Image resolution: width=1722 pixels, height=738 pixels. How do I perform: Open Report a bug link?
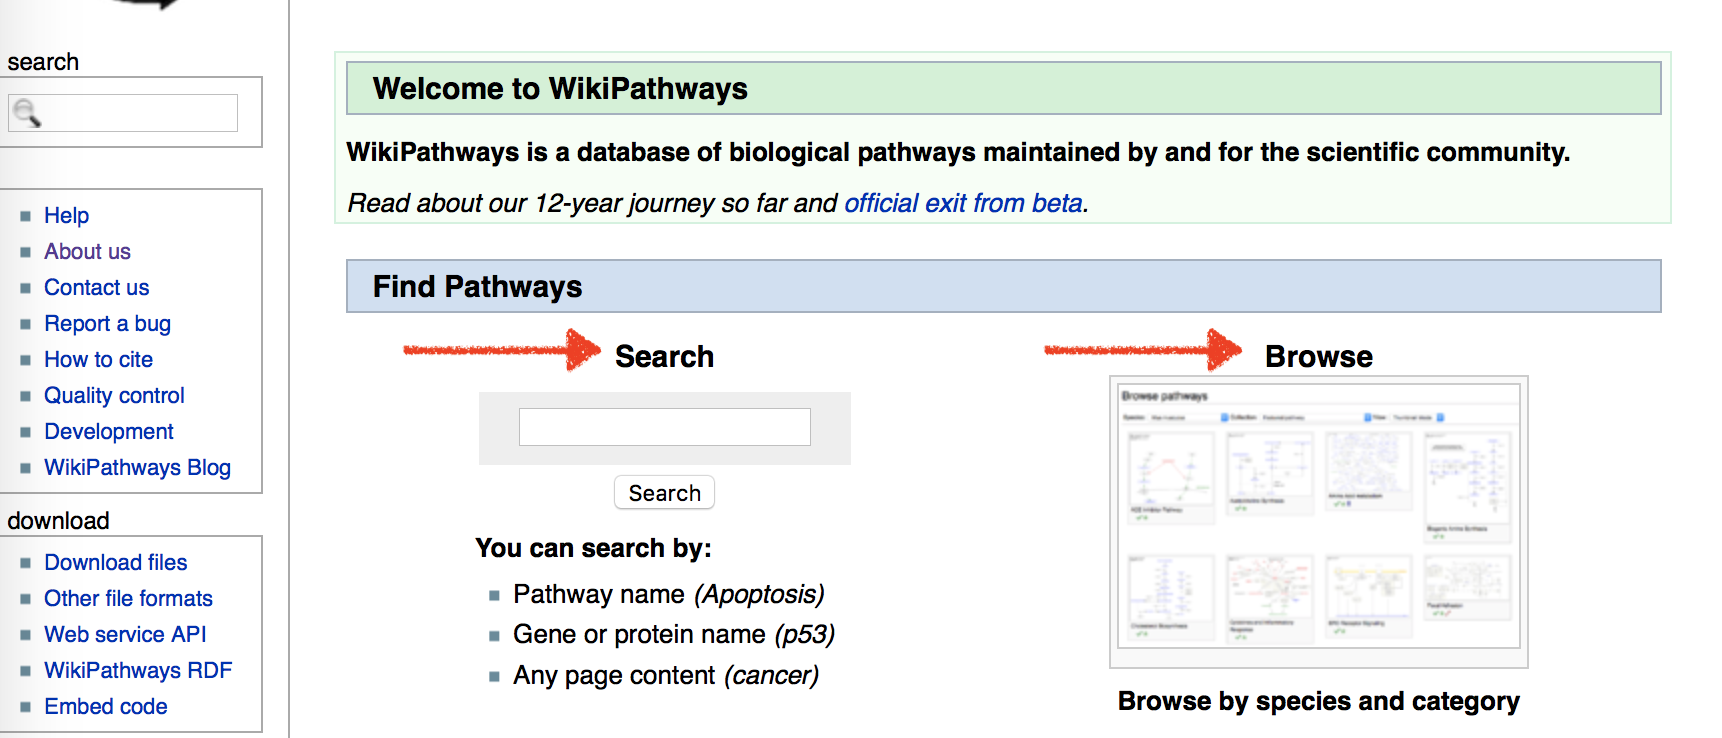(107, 324)
